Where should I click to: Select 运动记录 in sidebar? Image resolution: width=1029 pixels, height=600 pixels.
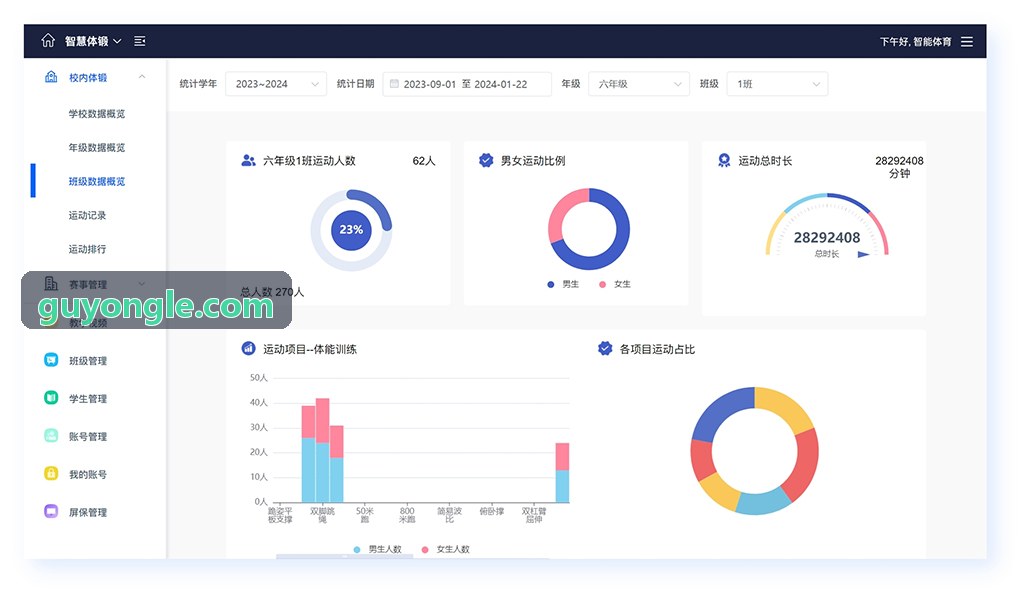point(87,215)
